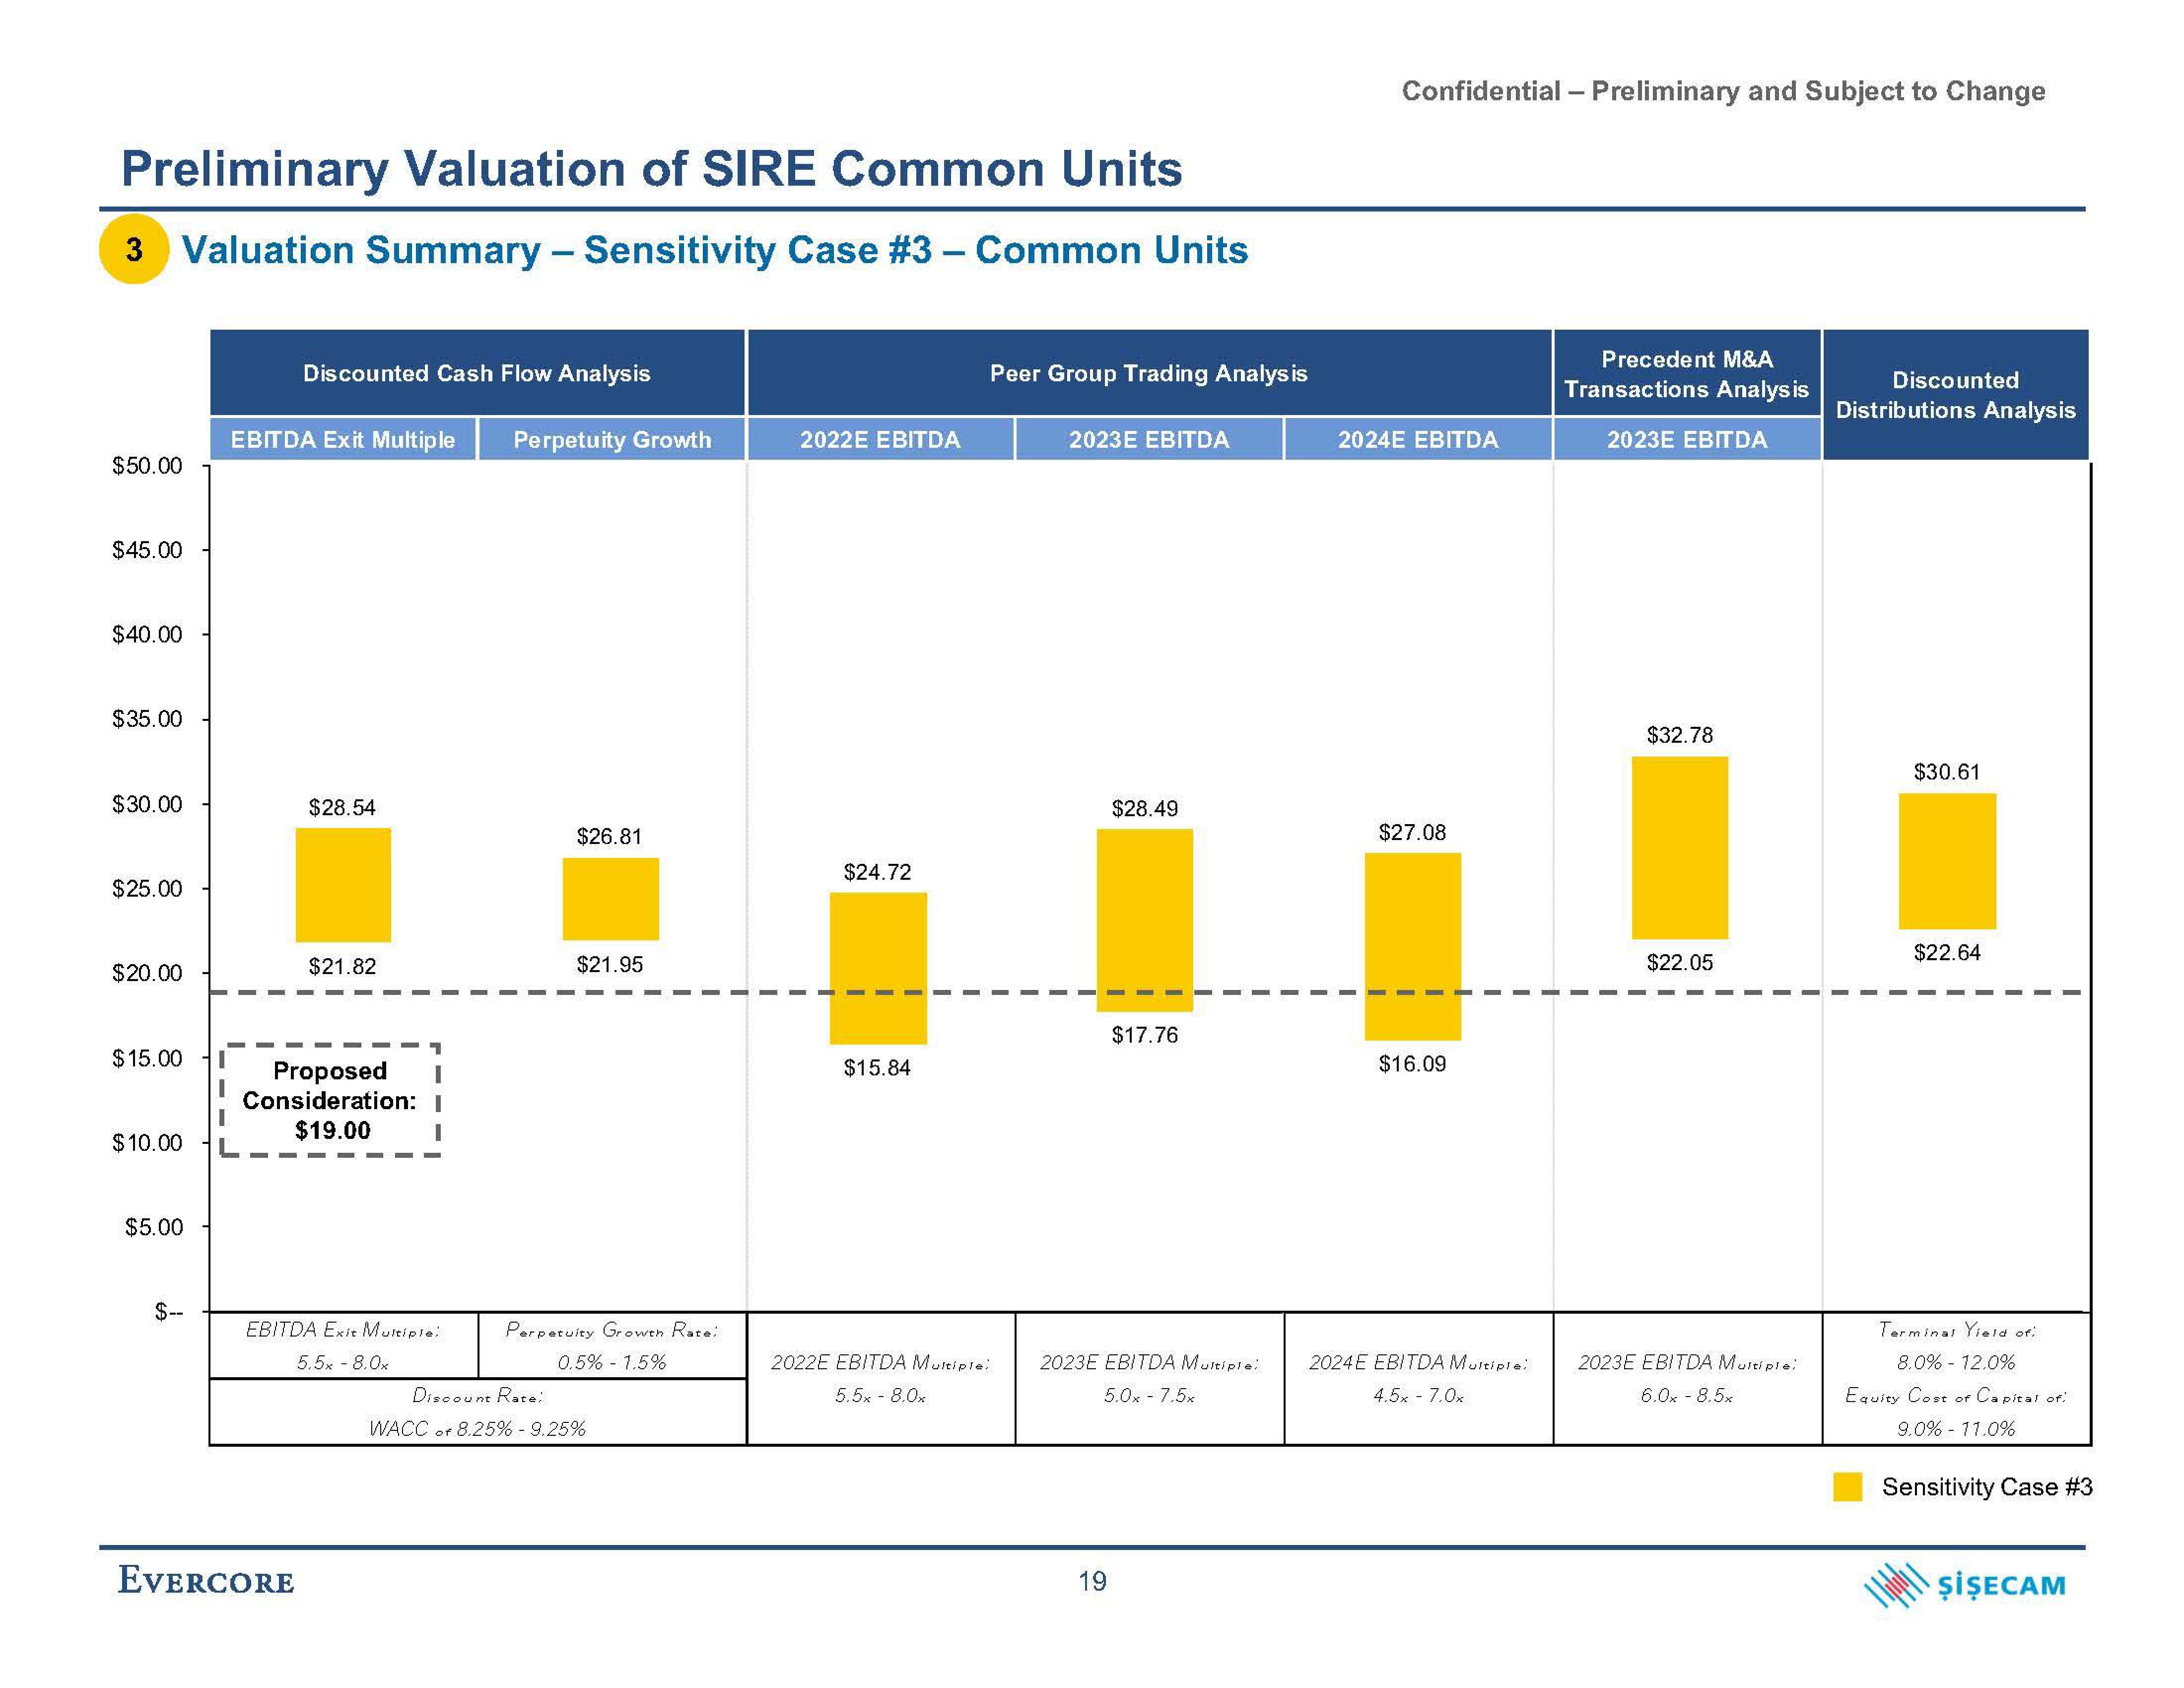The image size is (2184, 1688).
Task: Click the Valuation Summary – Sensitivity Case #3 subtitle
Action: 715,250
